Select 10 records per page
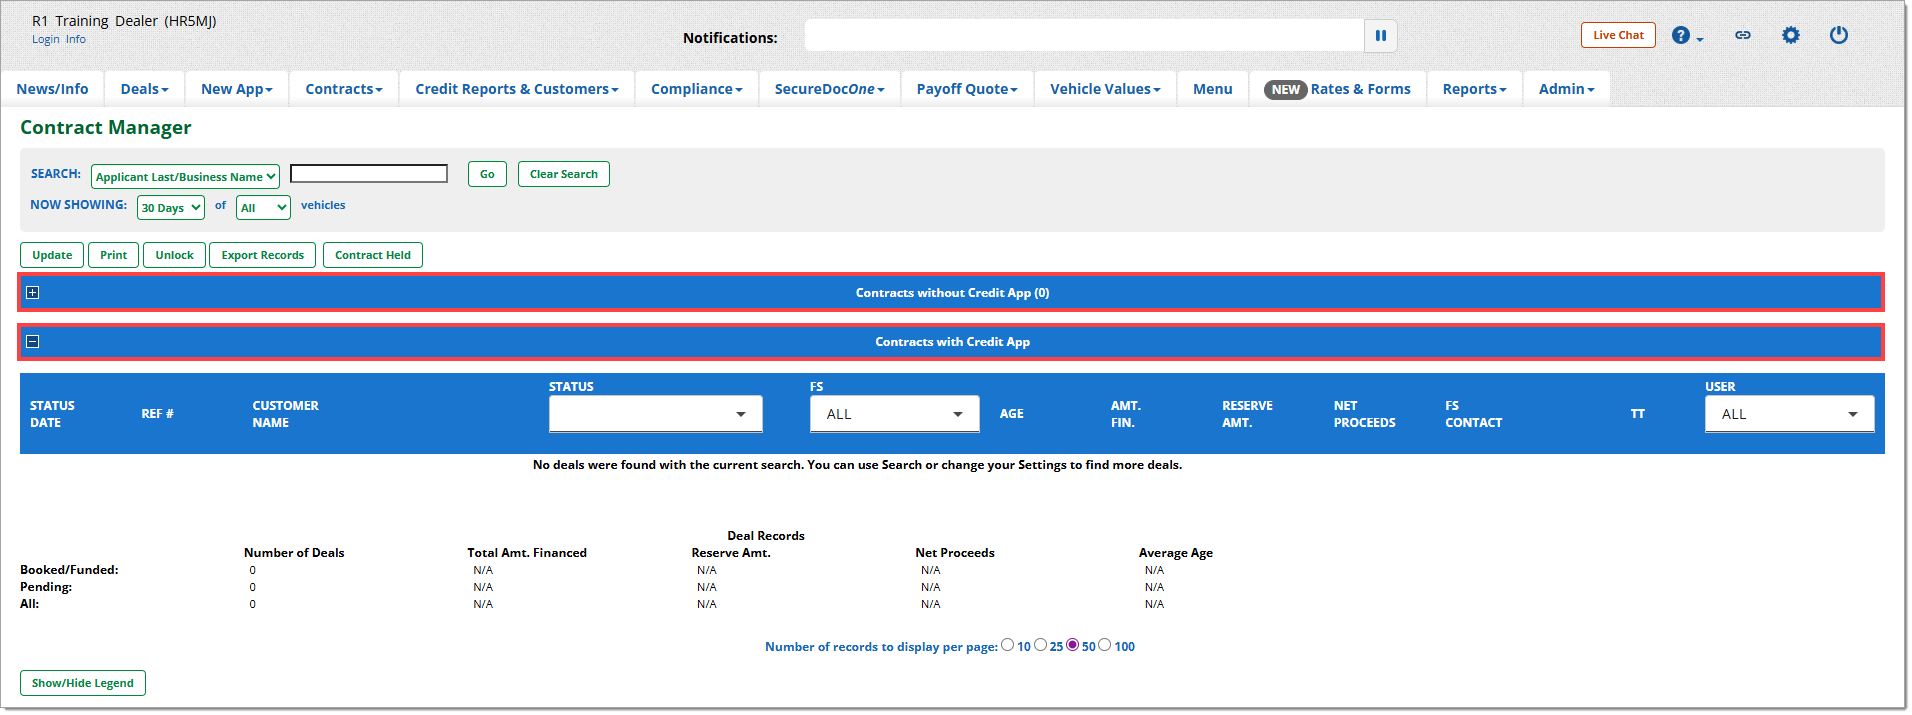 1007,646
